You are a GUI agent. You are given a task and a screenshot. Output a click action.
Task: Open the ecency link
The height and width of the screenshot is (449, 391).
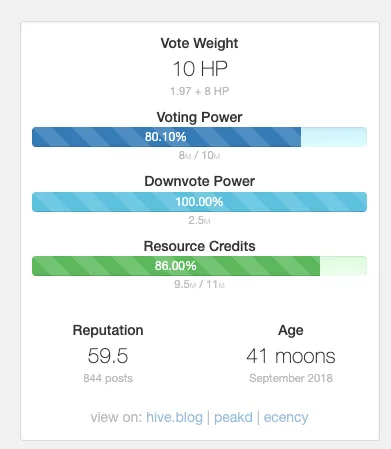point(286,417)
